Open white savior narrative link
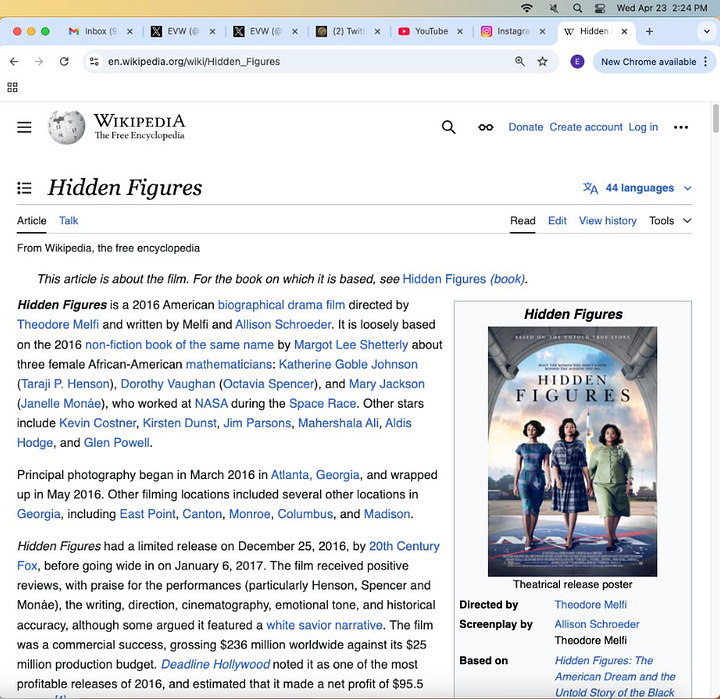 324,625
